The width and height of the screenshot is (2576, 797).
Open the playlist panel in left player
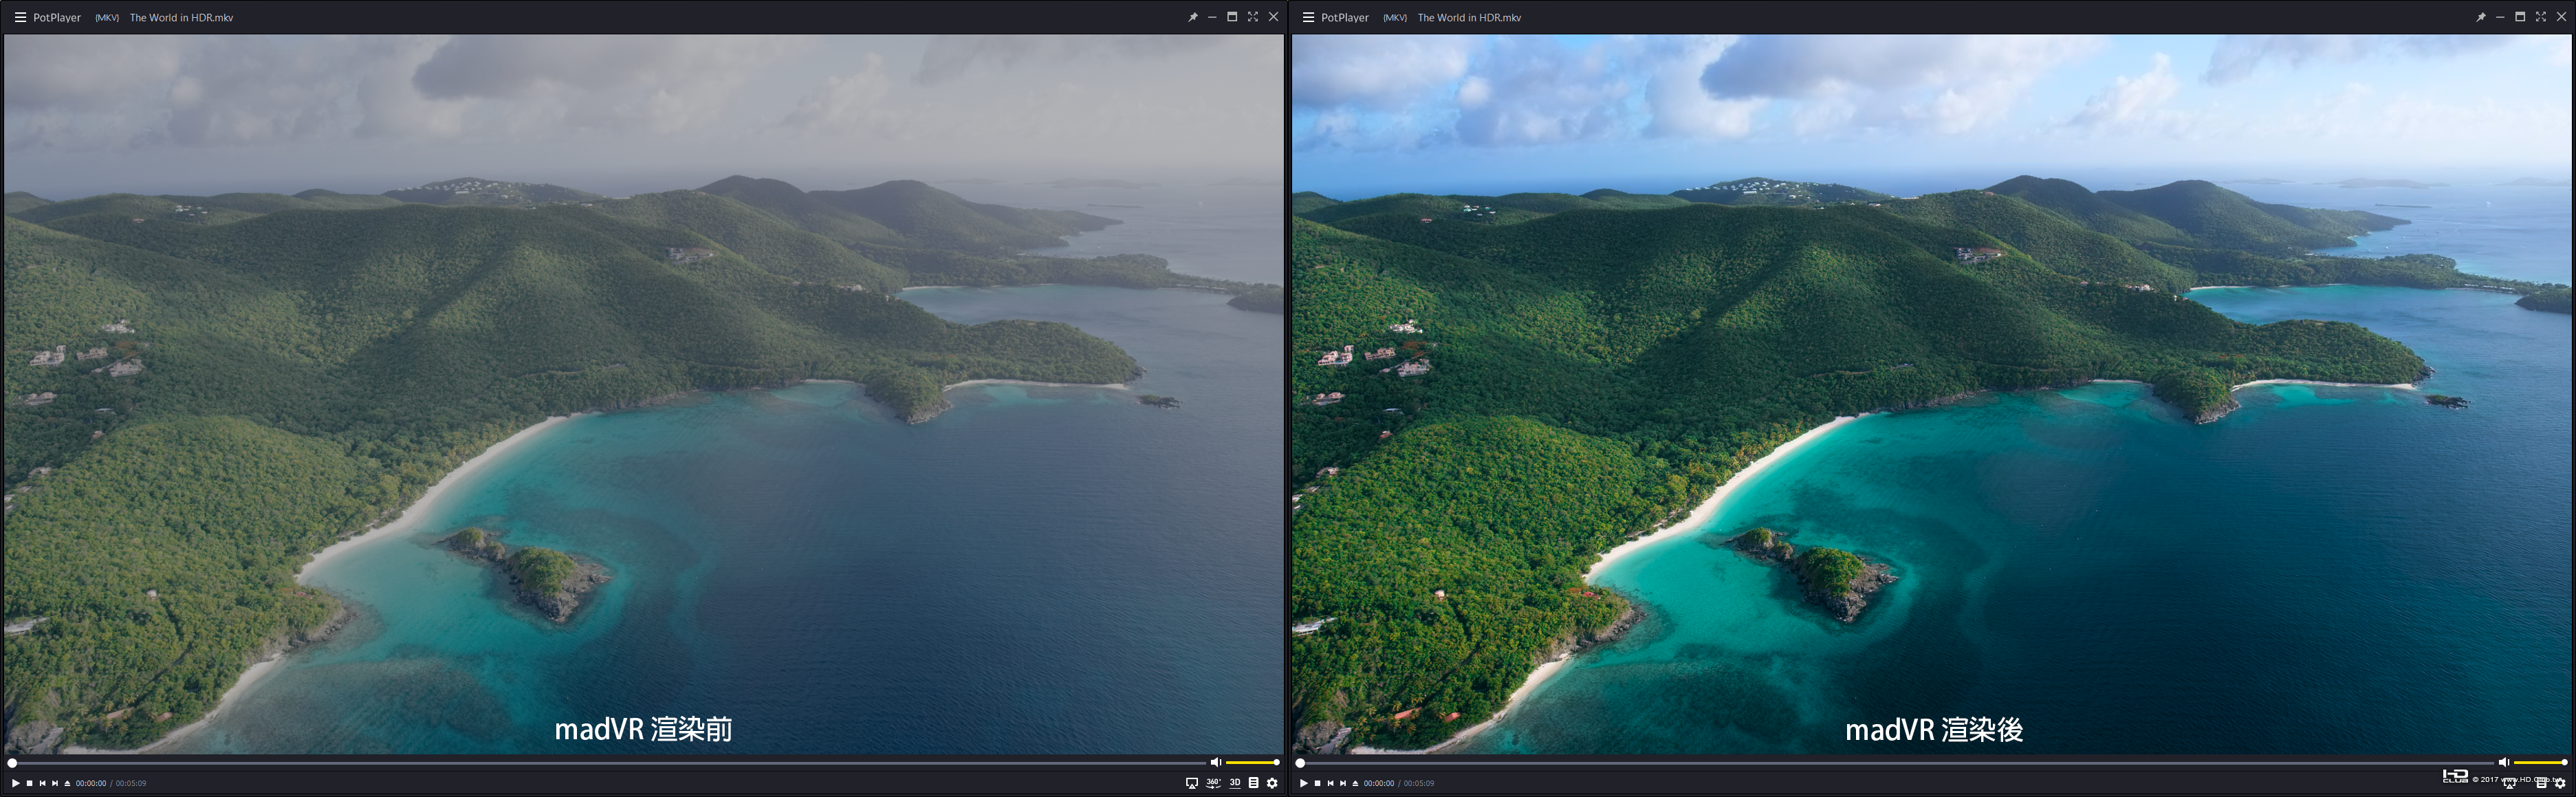click(1253, 783)
